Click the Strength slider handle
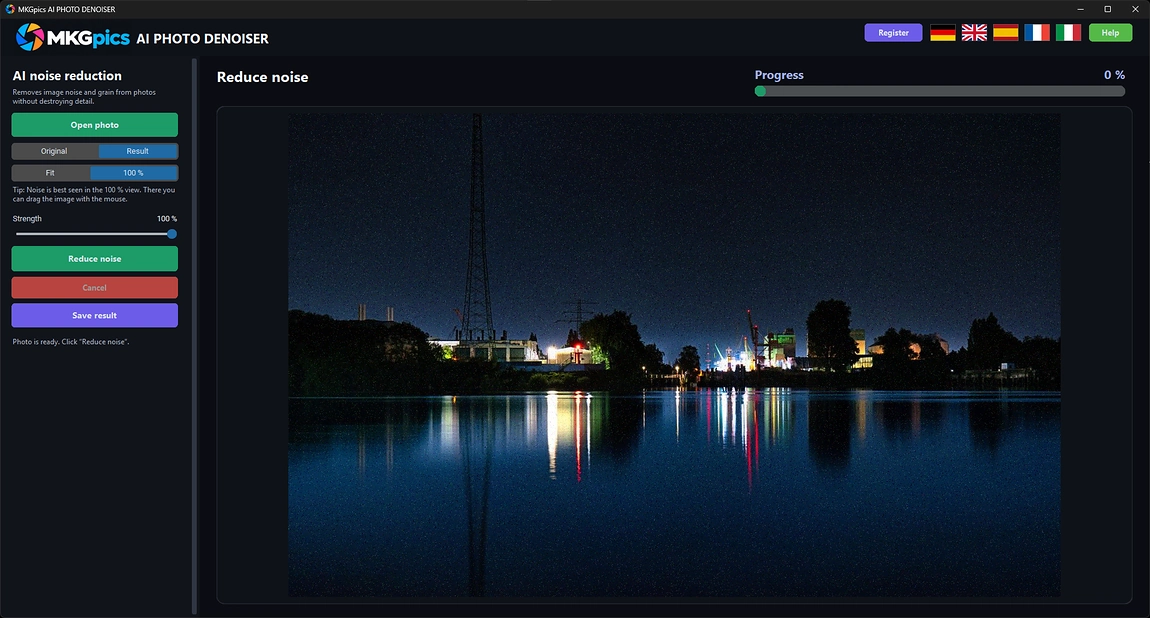The image size is (1150, 618). point(172,234)
